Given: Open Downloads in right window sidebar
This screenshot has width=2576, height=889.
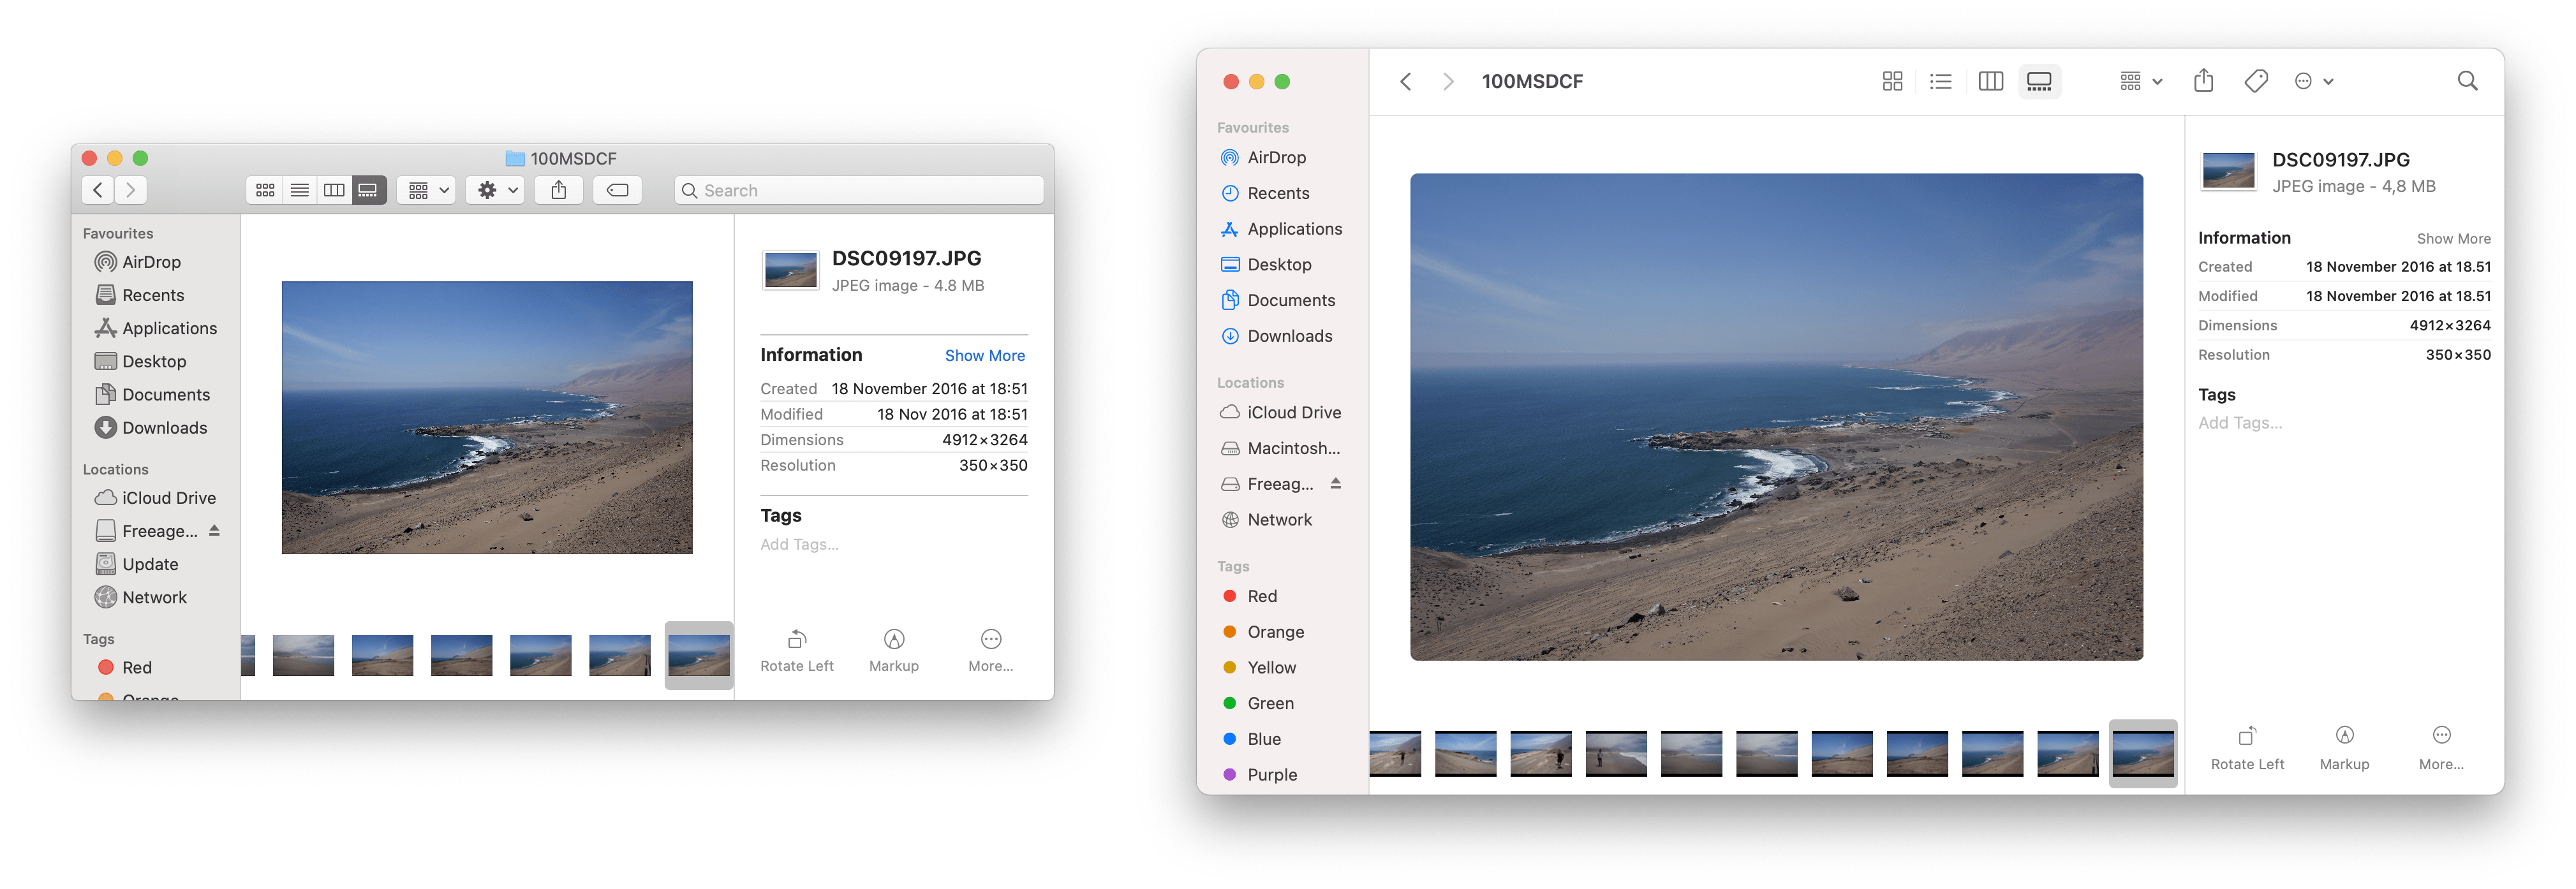Looking at the screenshot, I should click(x=1277, y=336).
